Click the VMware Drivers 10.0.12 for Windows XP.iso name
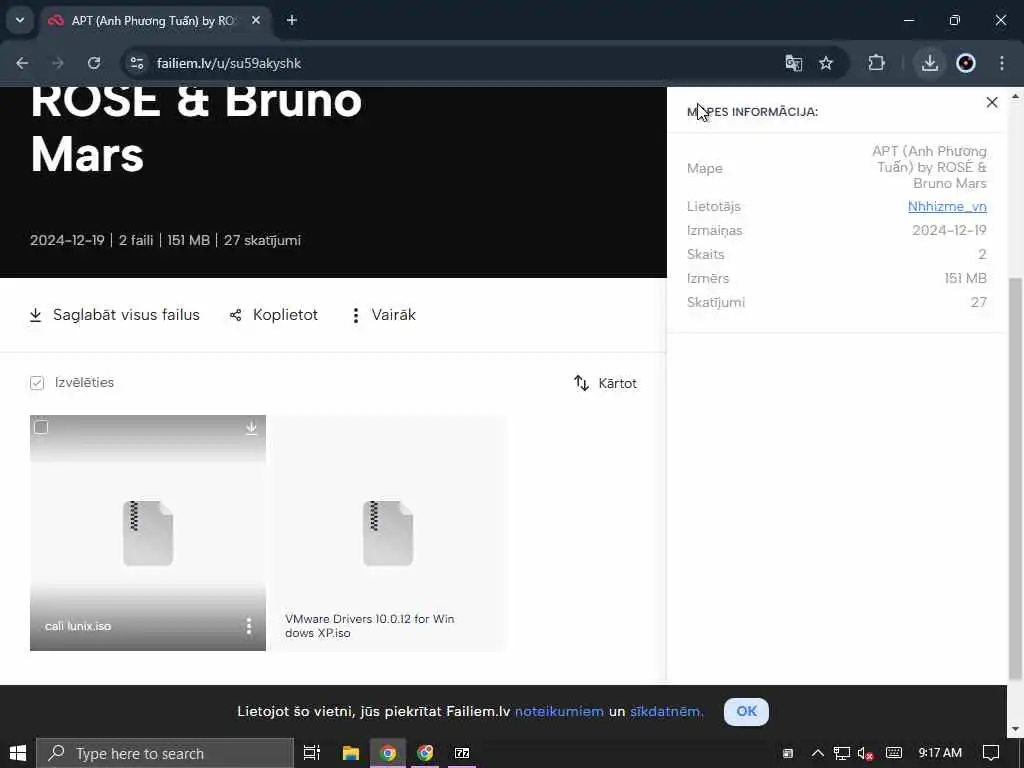Image resolution: width=1024 pixels, height=768 pixels. click(x=370, y=626)
